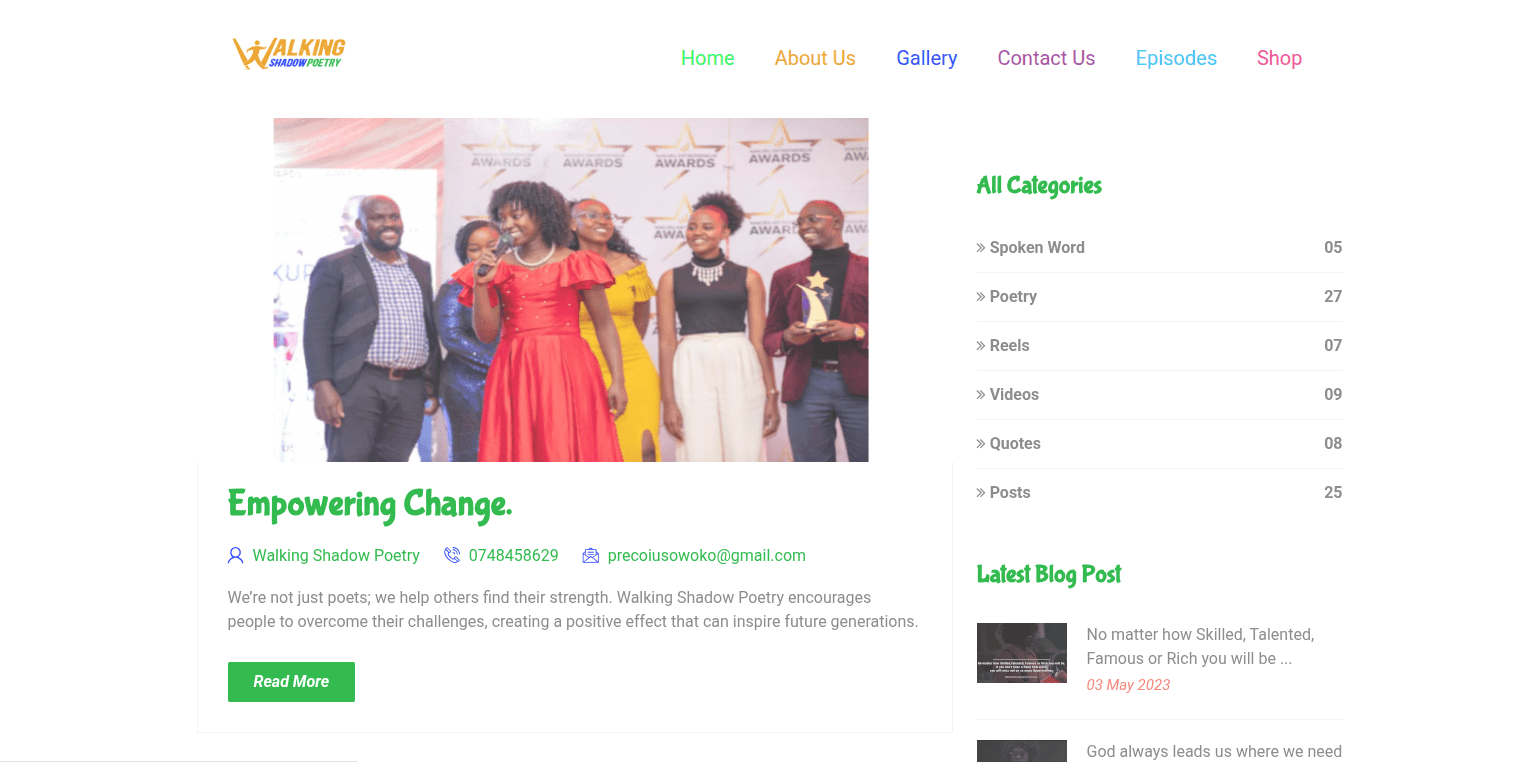The image size is (1524, 762).
Task: Open the Videos category
Action: point(1014,395)
